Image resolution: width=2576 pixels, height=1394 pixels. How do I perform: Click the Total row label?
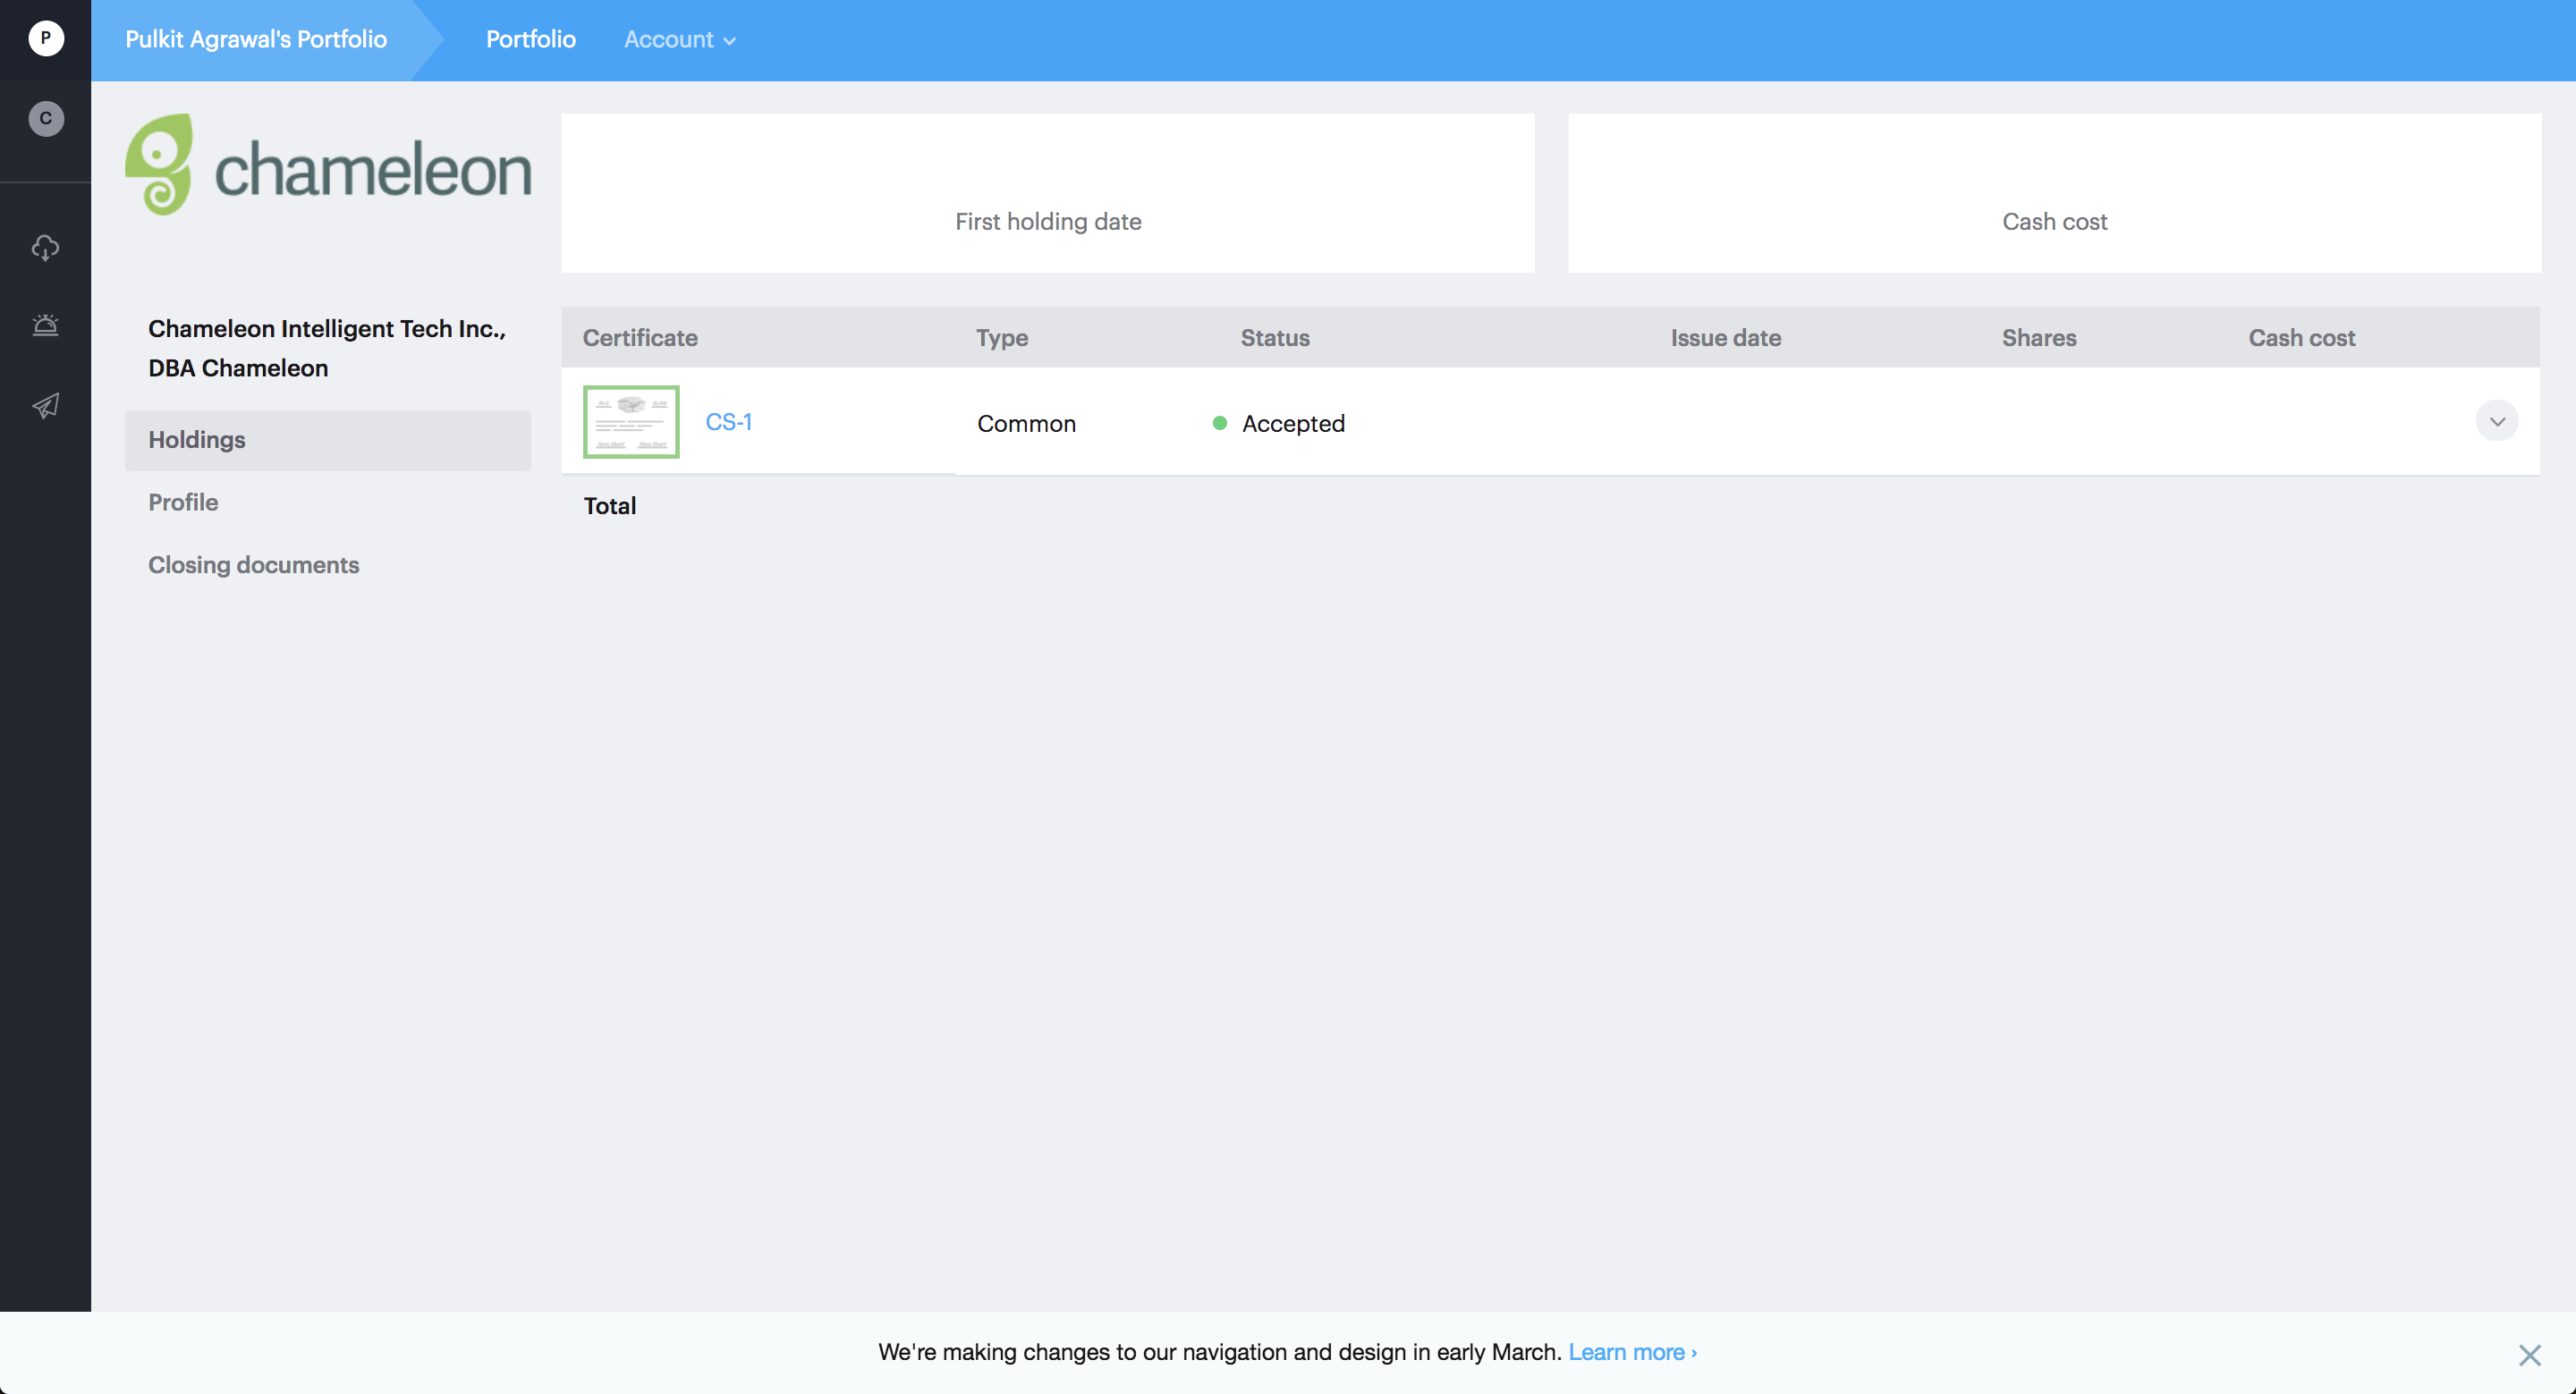(x=610, y=506)
